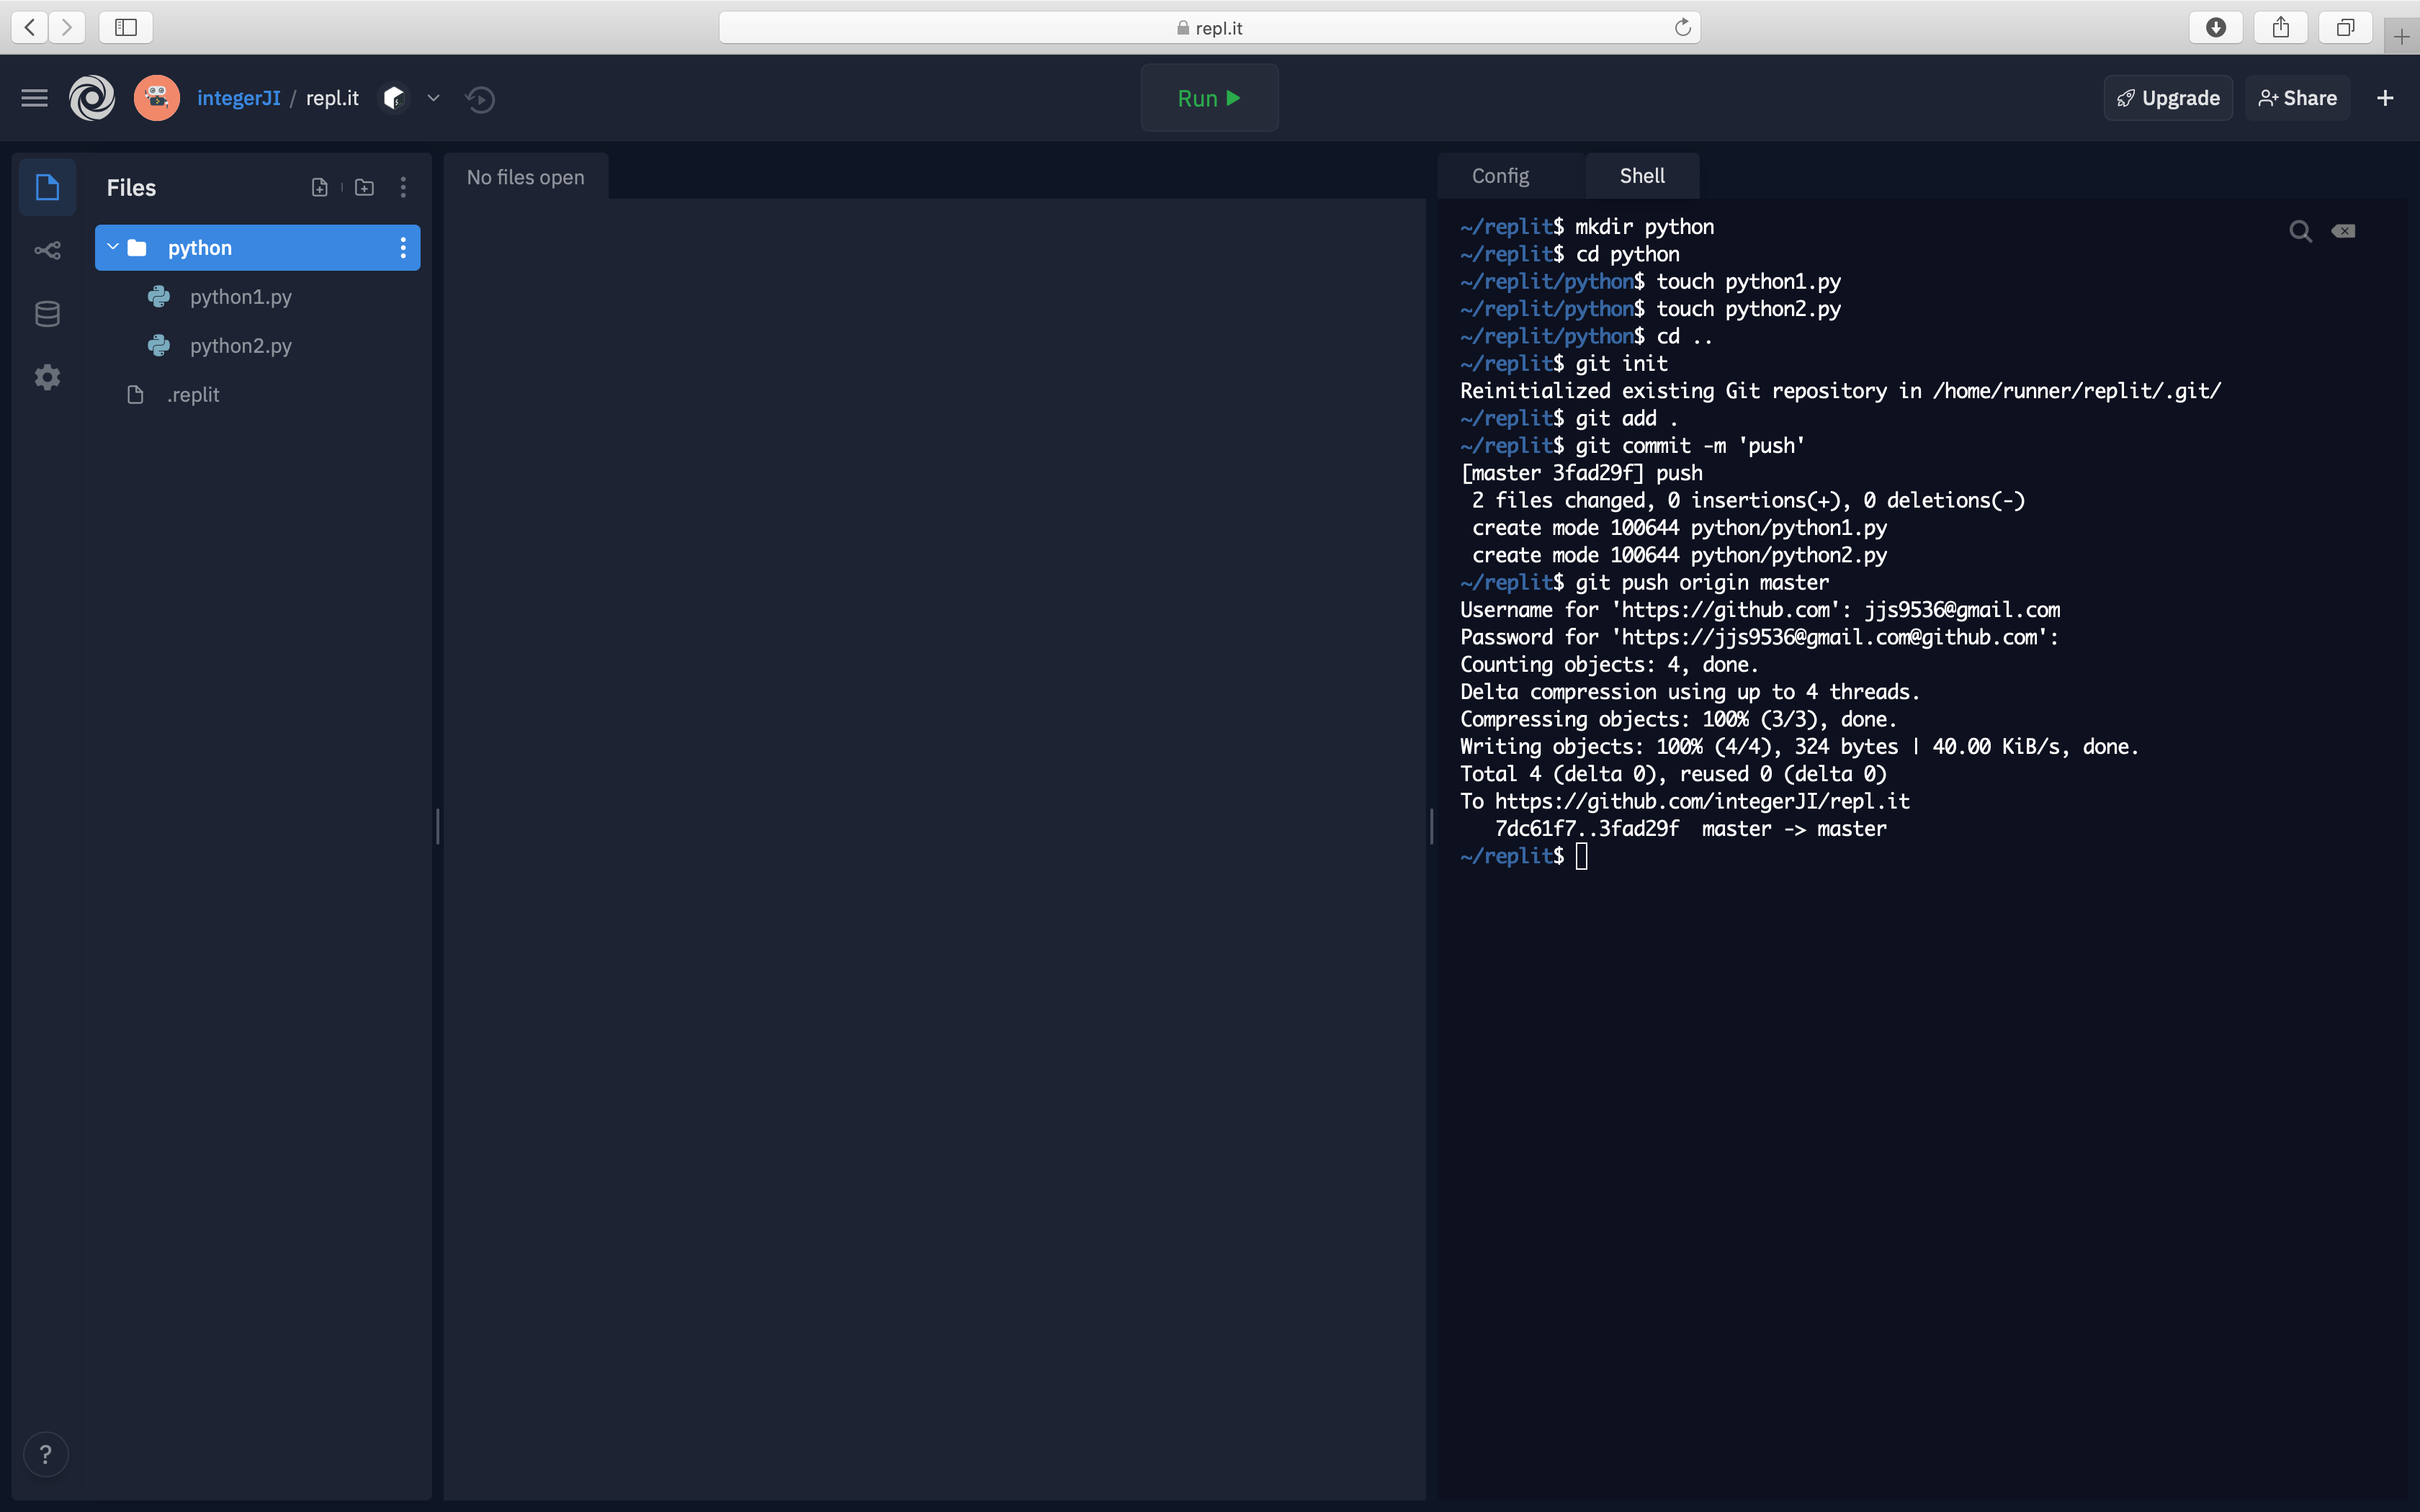Screen dimensions: 2420x1512
Task: Open the Settings gear in sidebar
Action: click(x=47, y=377)
